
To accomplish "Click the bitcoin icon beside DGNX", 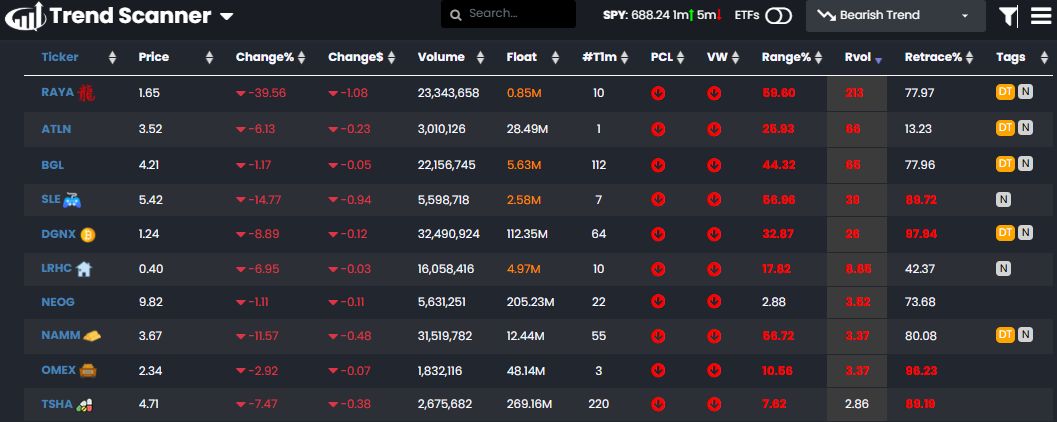I will click(88, 234).
